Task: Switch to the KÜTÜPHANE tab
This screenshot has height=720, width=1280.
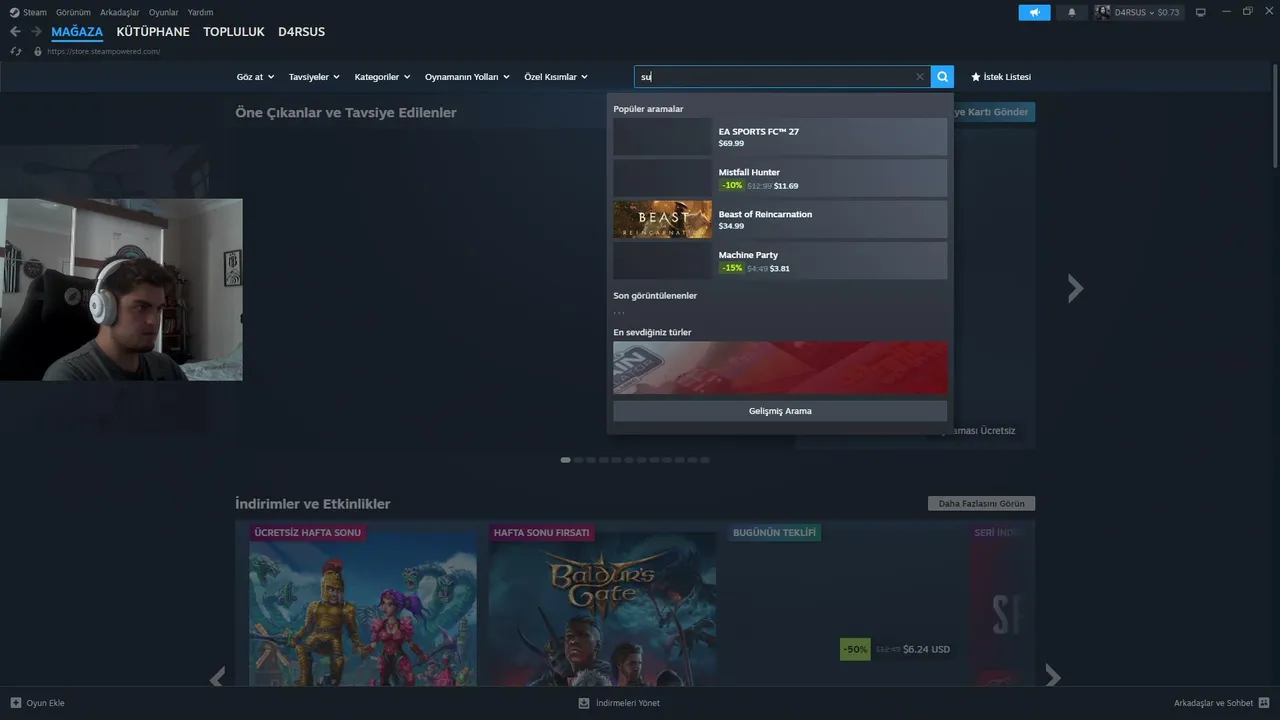Action: 153,32
